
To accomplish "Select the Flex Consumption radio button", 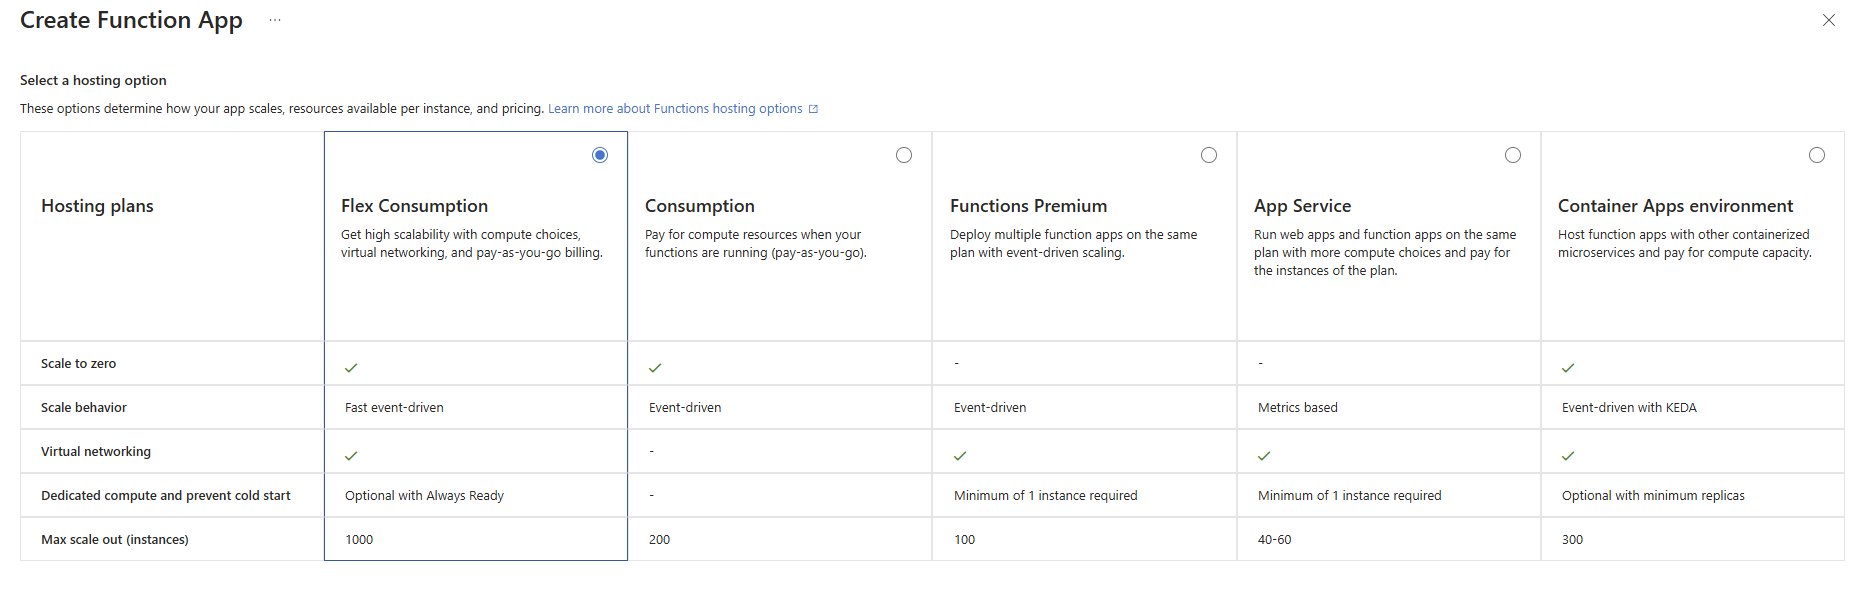I will [600, 155].
